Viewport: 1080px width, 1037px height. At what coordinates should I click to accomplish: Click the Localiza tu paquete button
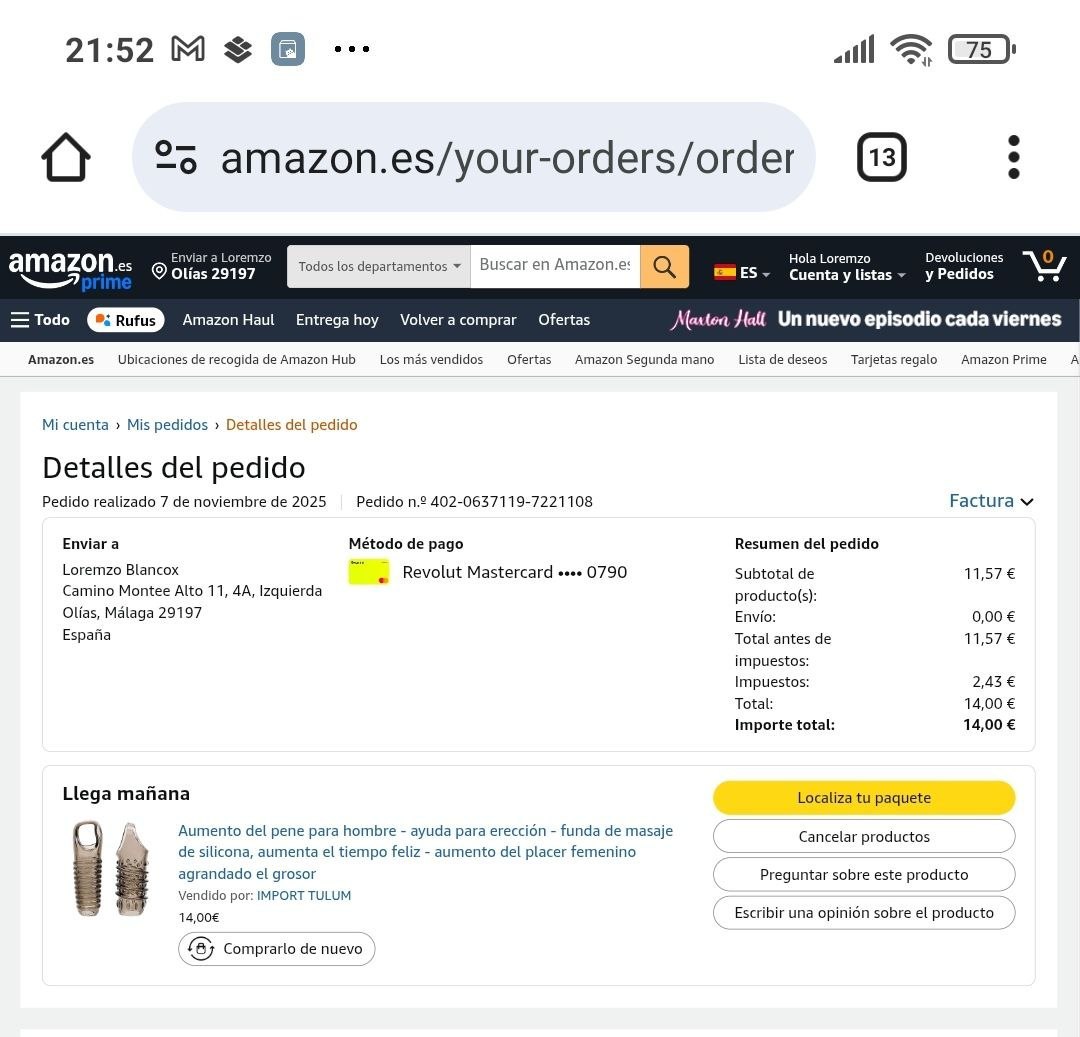[864, 798]
